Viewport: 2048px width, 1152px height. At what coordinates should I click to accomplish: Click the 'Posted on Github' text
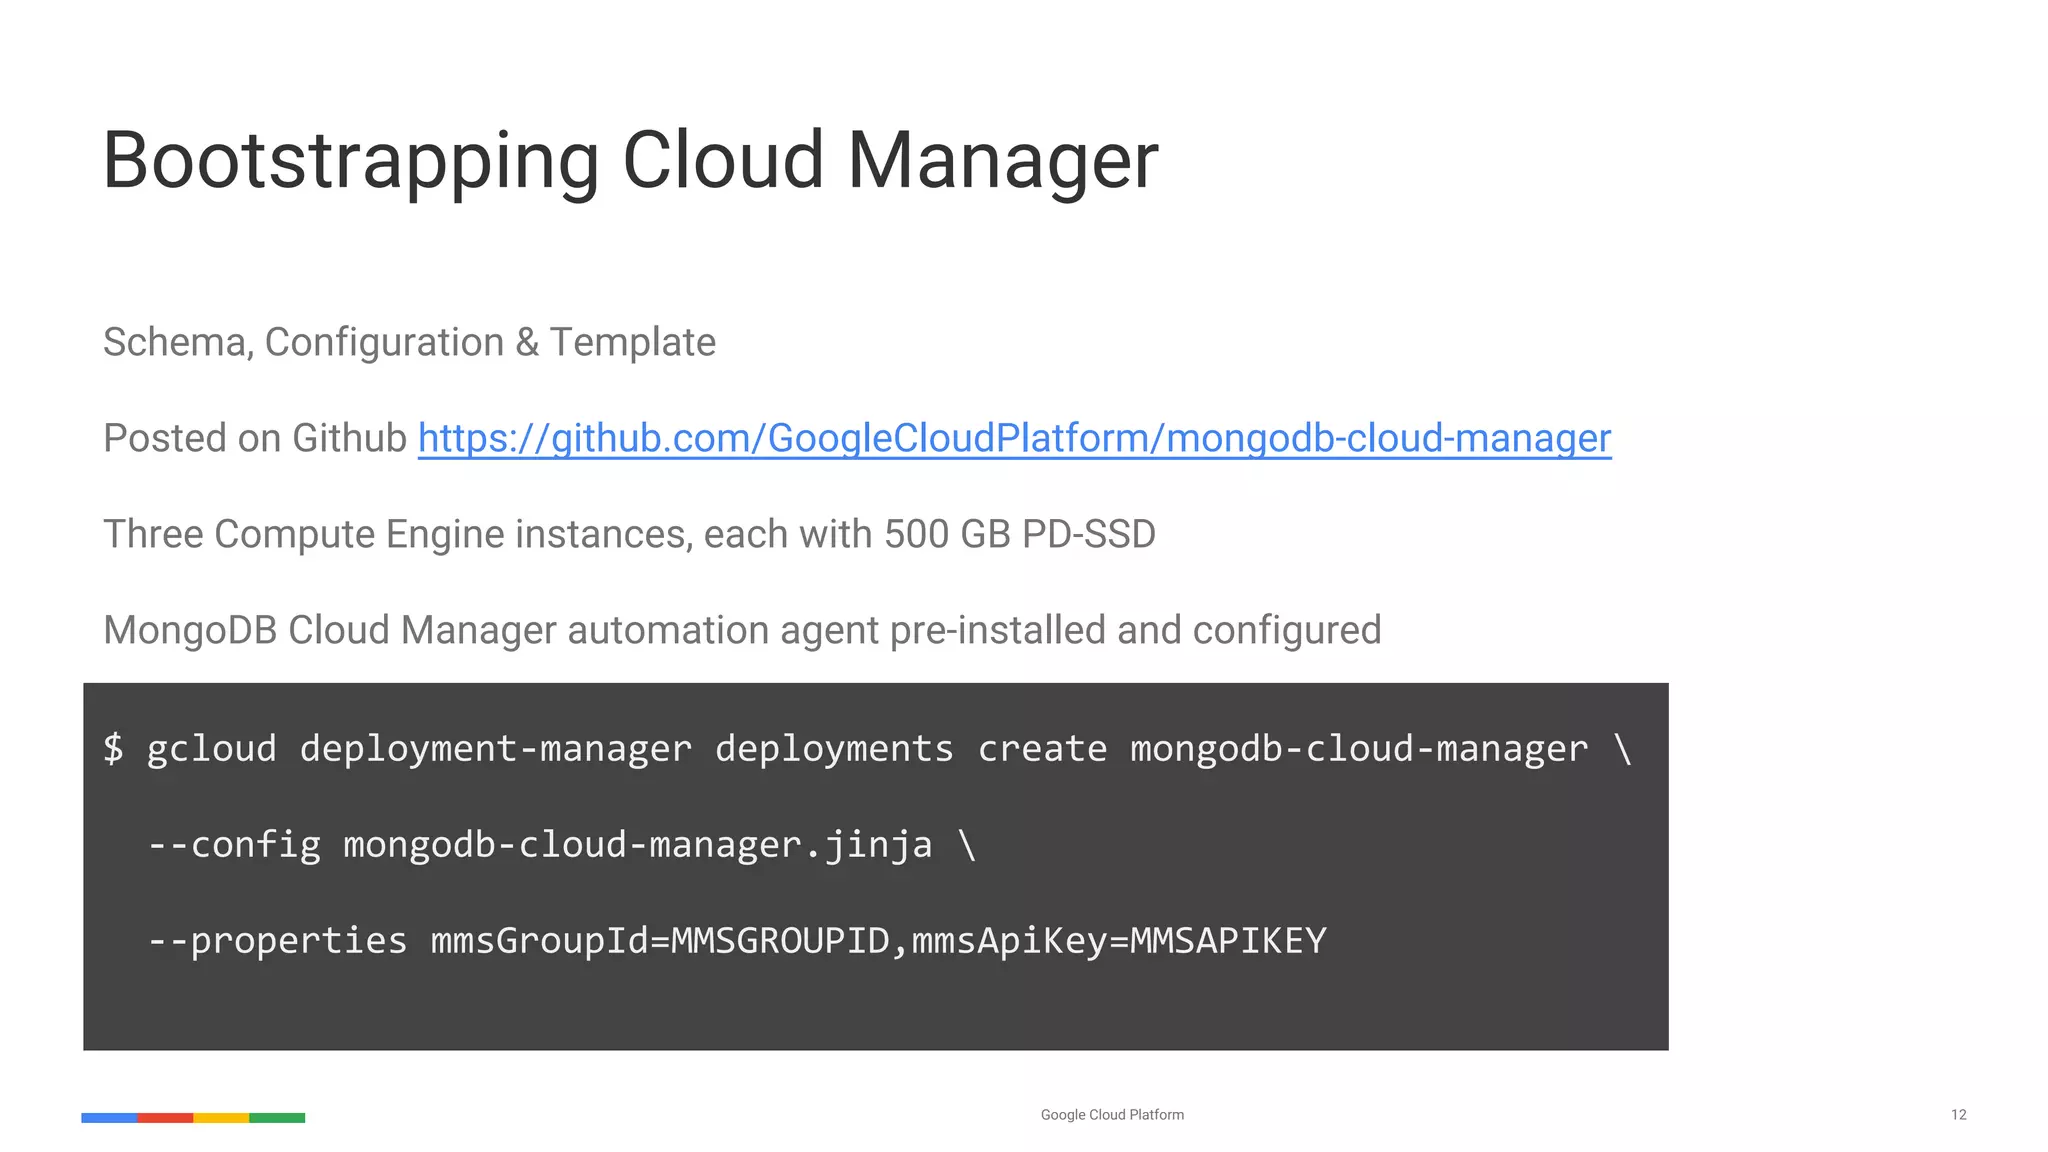[x=255, y=439]
